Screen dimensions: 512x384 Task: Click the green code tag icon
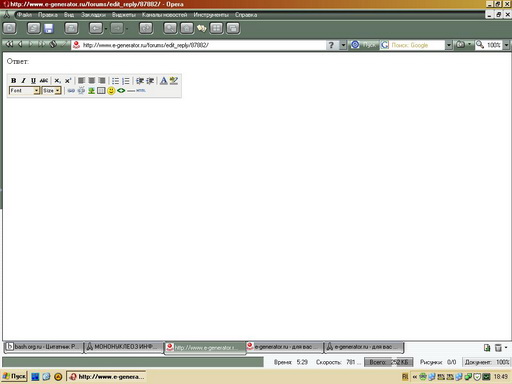(x=121, y=91)
